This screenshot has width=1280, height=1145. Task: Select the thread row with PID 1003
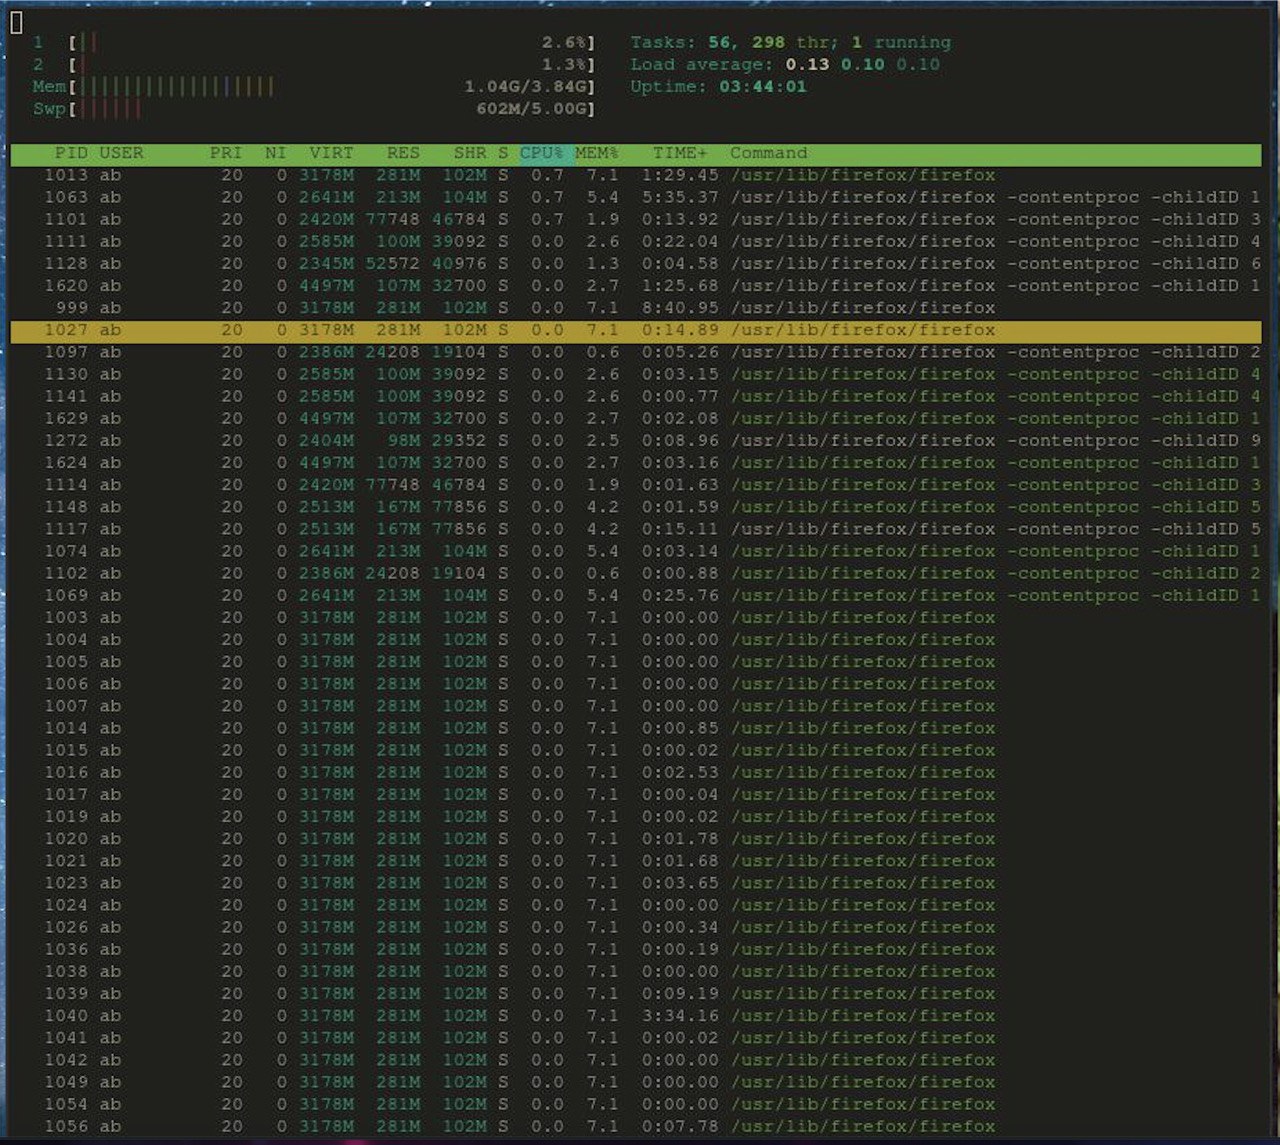tap(636, 617)
